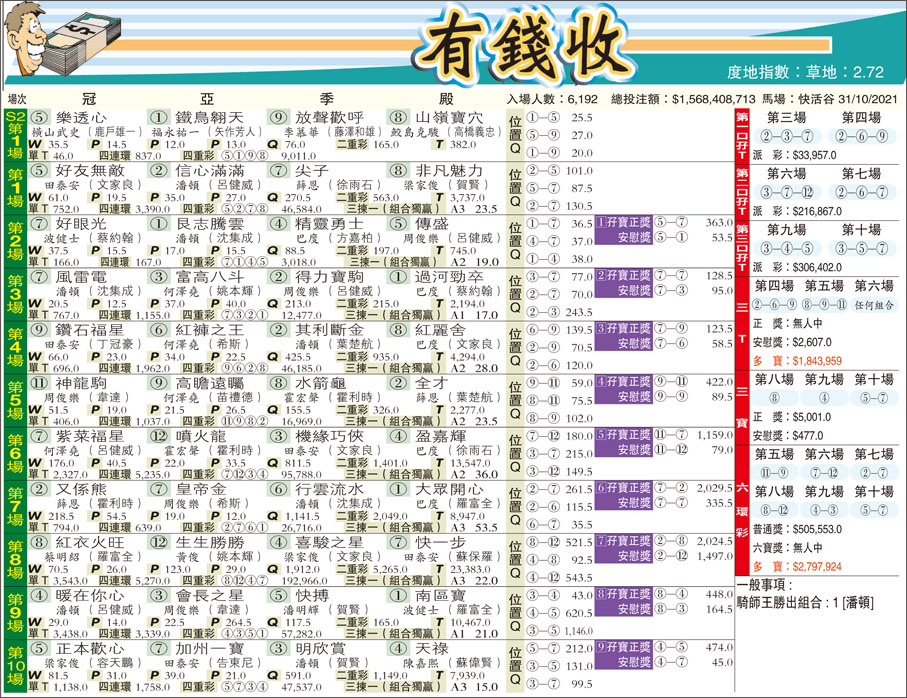Click horse name 神龍駒

(x=82, y=383)
